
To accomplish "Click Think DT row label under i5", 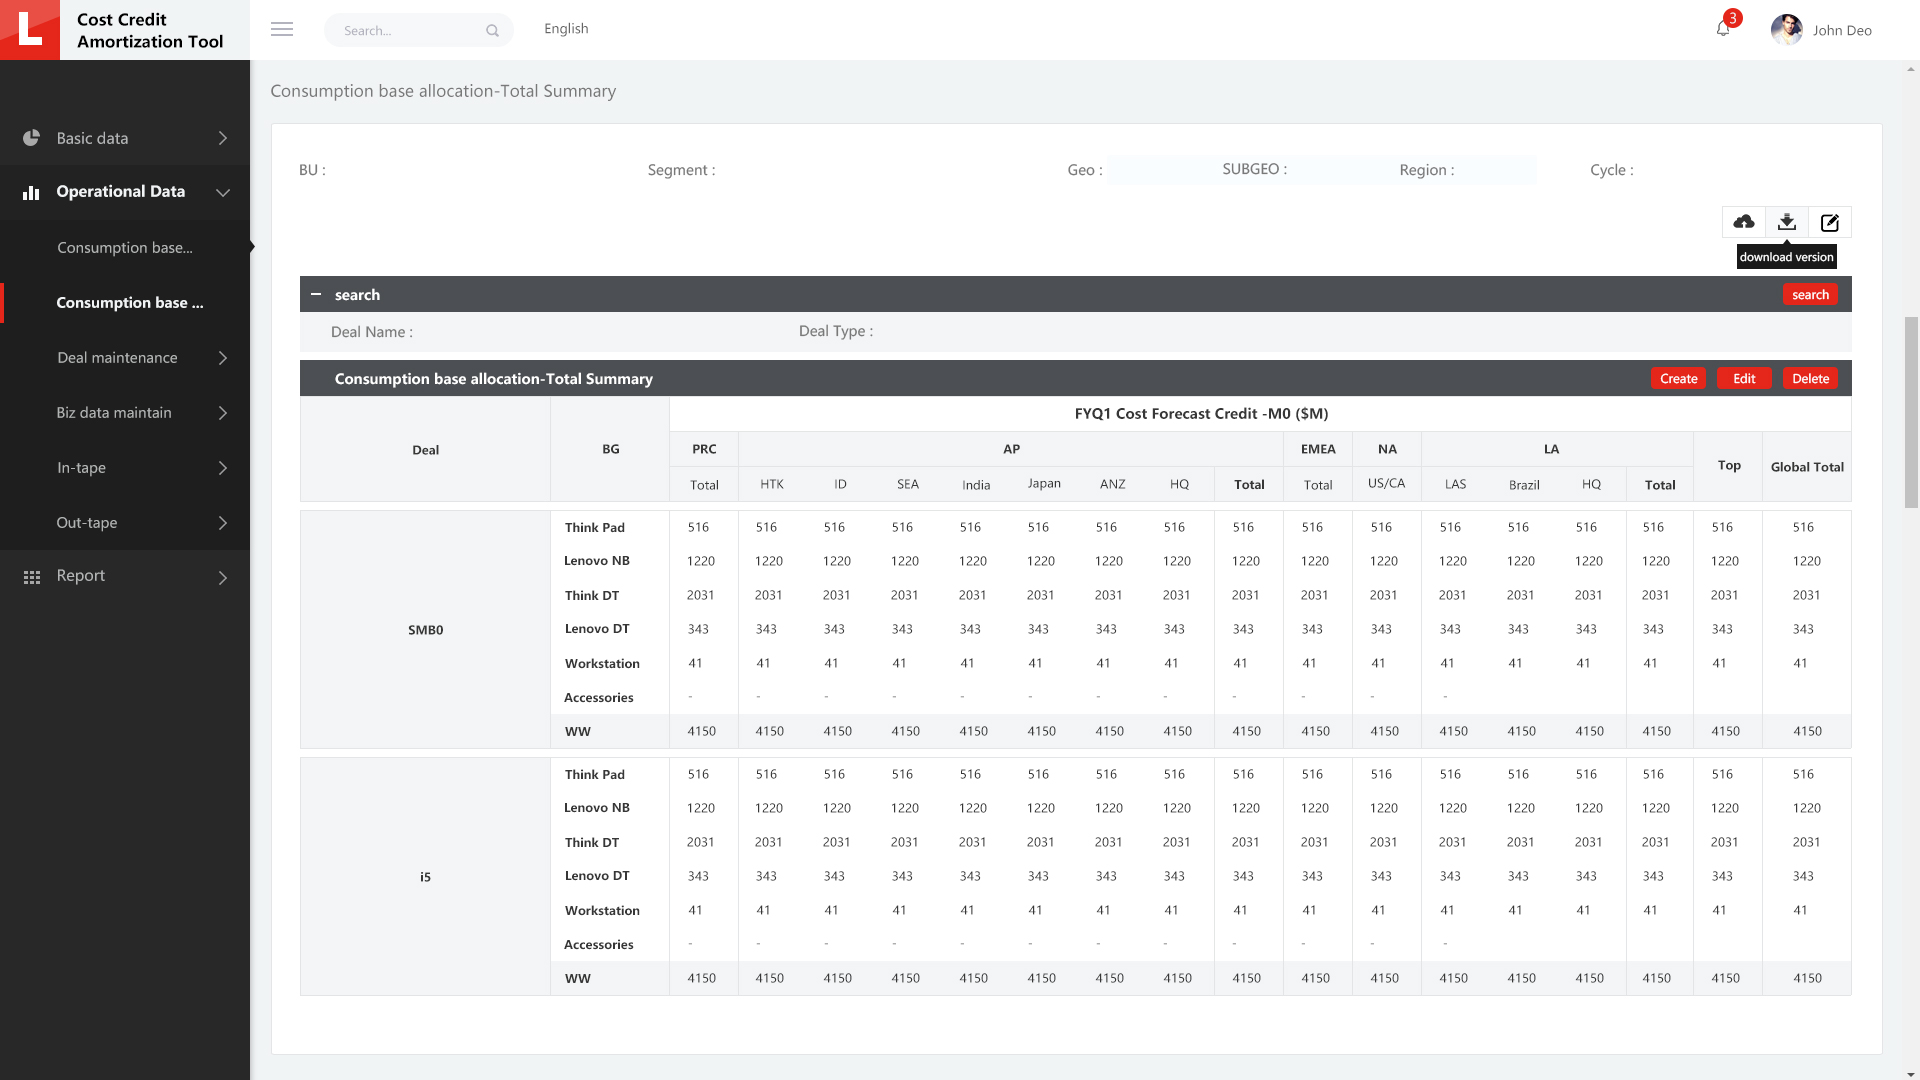I will tap(591, 843).
